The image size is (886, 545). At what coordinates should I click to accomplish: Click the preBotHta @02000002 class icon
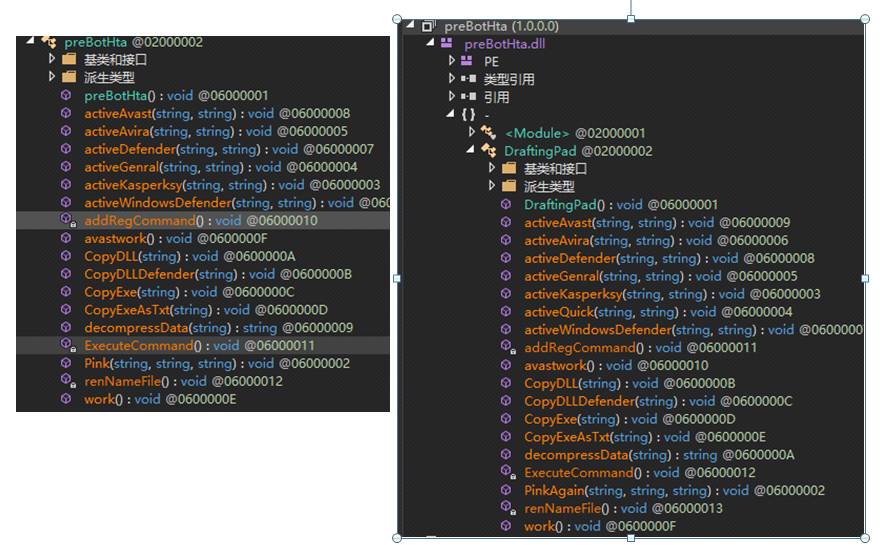click(x=47, y=42)
